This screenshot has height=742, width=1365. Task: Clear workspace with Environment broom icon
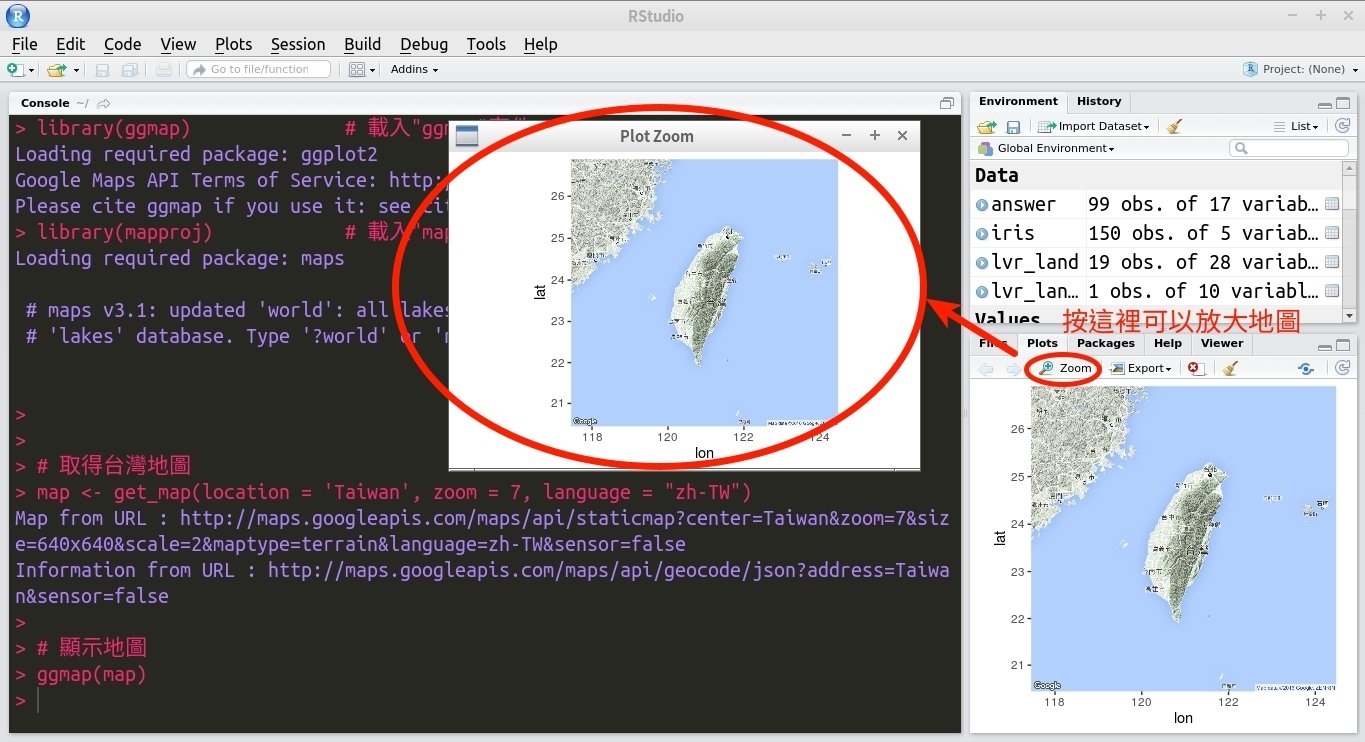(x=1174, y=127)
